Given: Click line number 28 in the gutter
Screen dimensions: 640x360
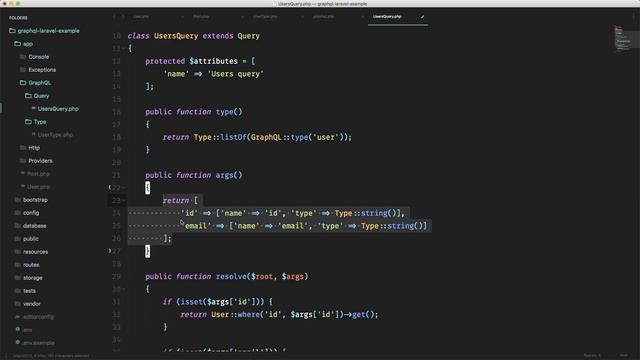Looking at the screenshot, I should click(117, 264).
